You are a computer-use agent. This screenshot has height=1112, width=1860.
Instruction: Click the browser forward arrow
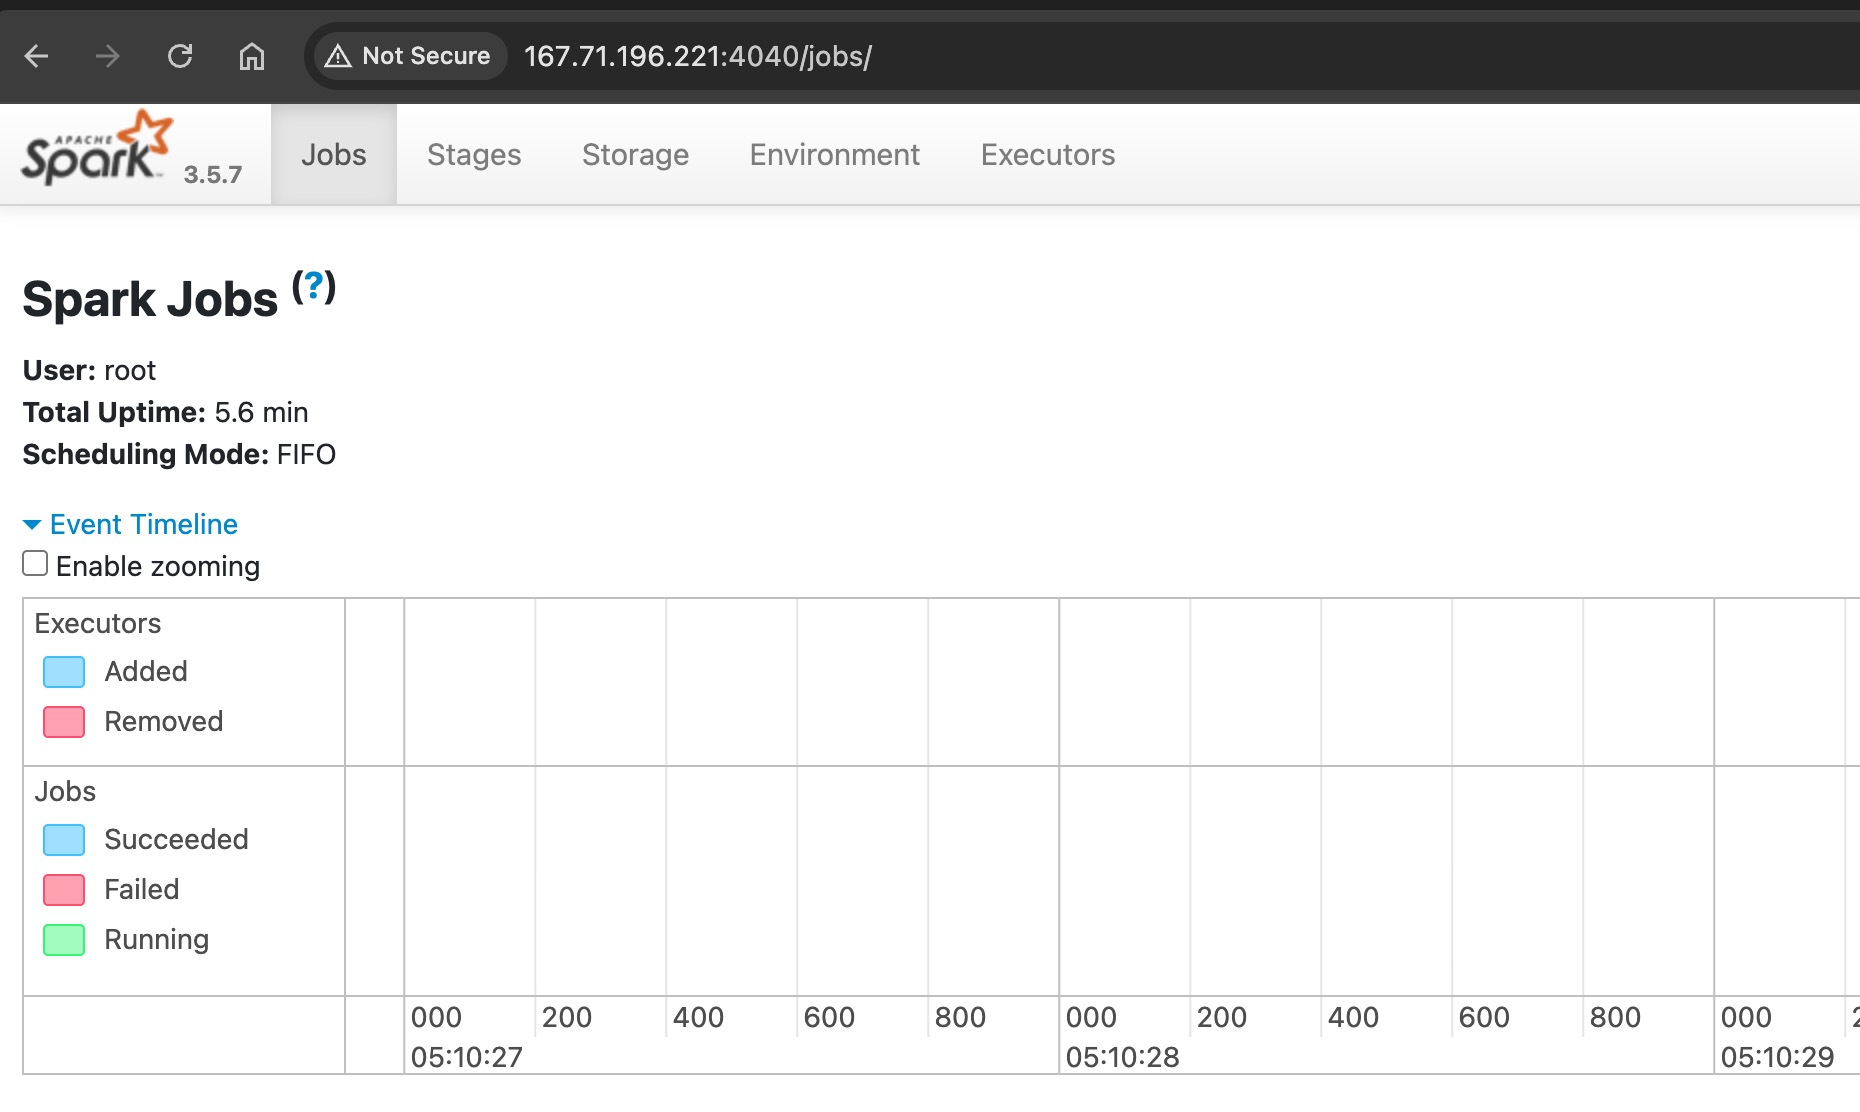coord(108,56)
